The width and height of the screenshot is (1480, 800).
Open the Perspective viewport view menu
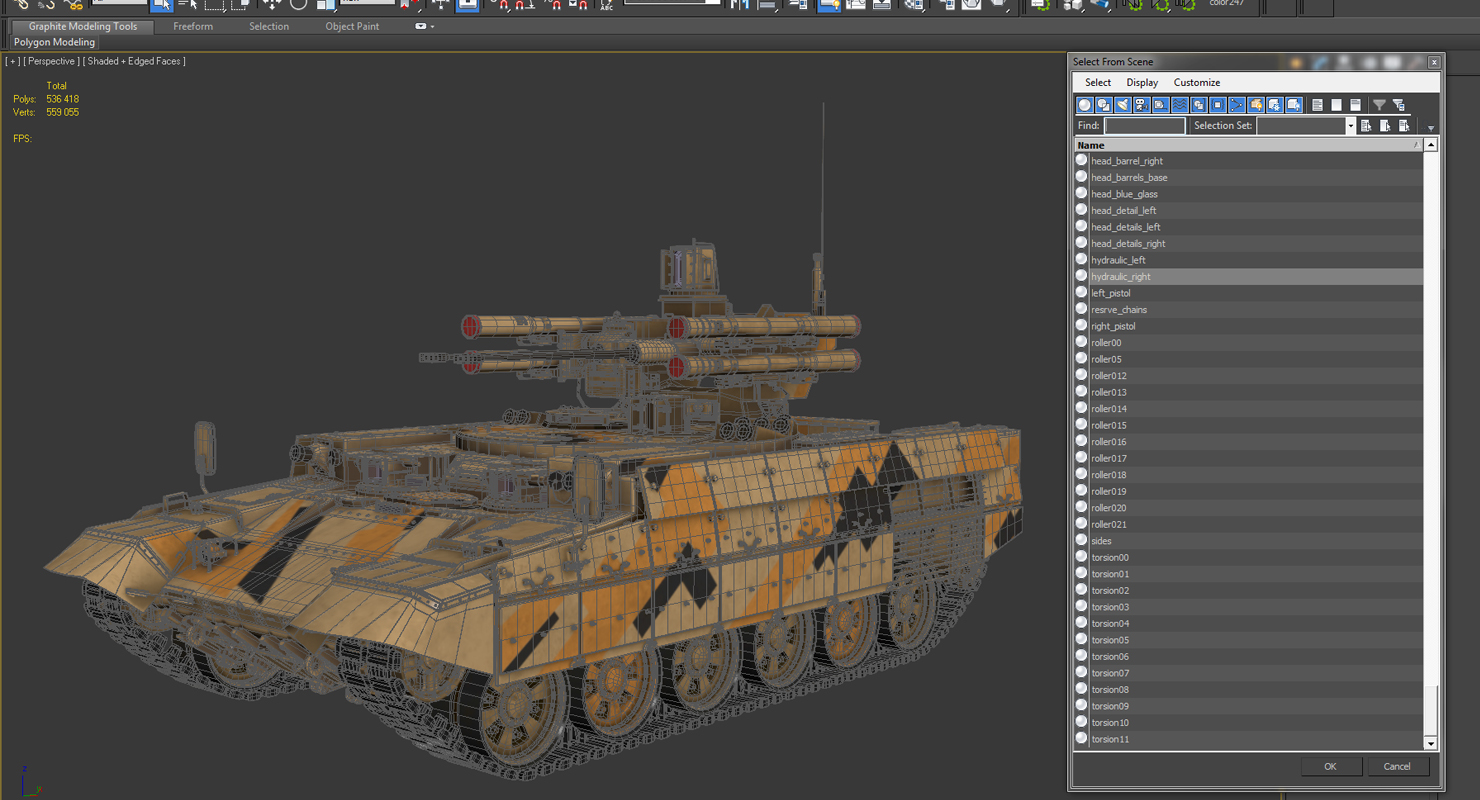pyautogui.click(x=52, y=61)
